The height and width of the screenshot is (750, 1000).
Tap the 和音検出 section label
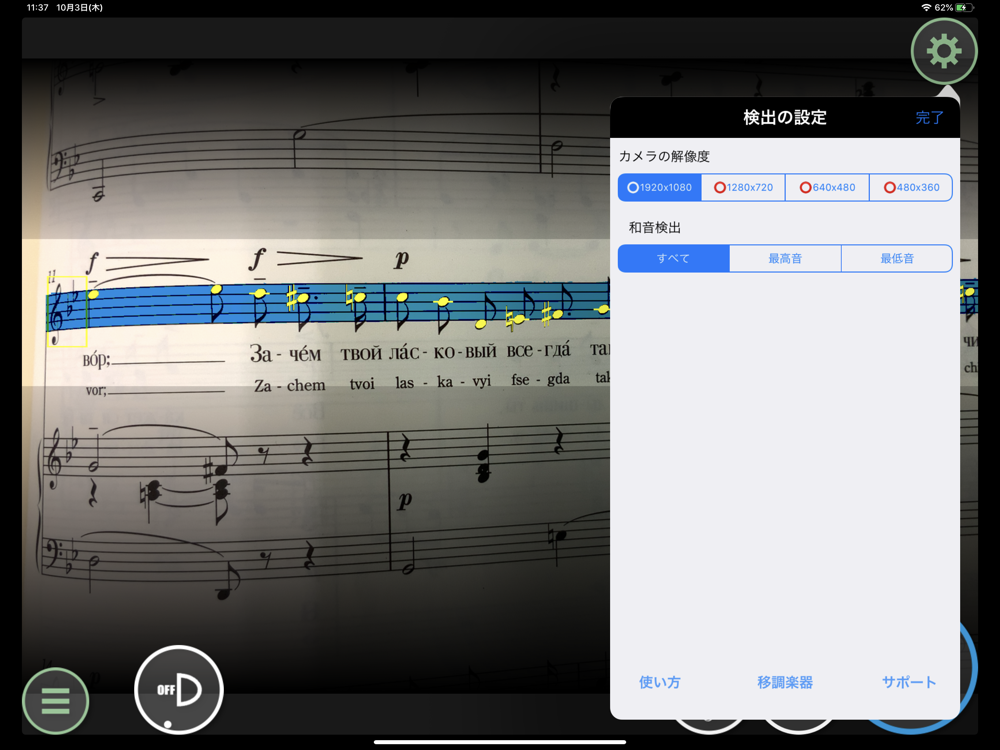coord(655,228)
